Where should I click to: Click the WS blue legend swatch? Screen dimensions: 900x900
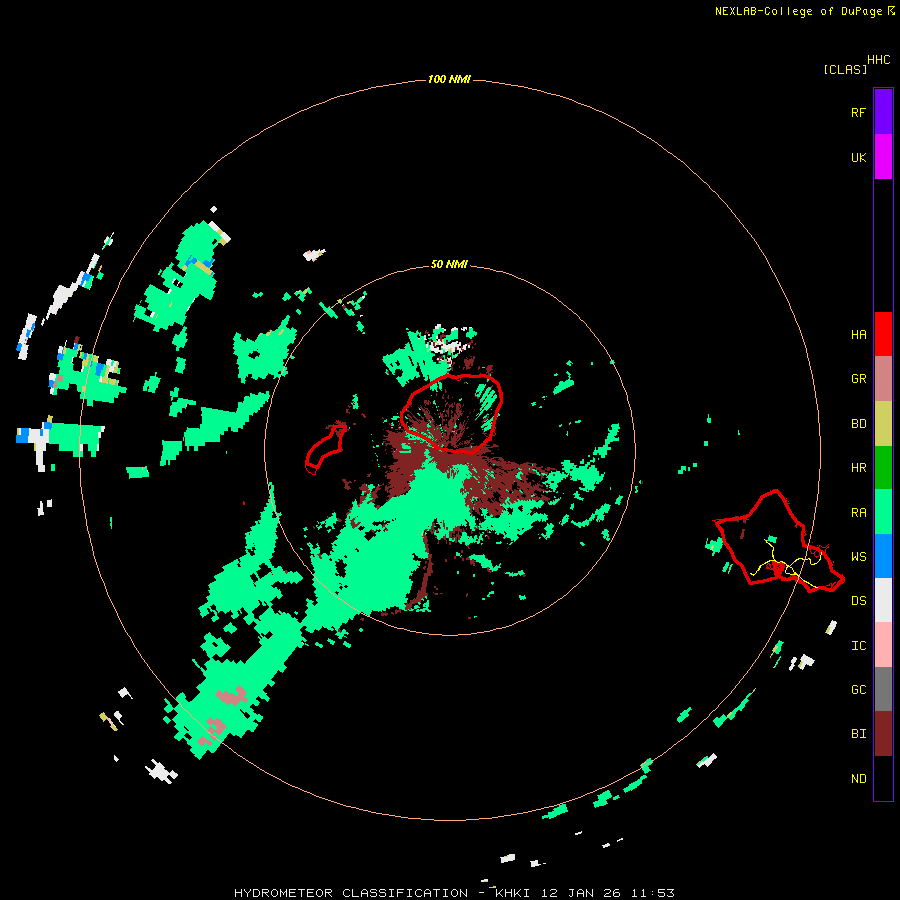(x=883, y=556)
